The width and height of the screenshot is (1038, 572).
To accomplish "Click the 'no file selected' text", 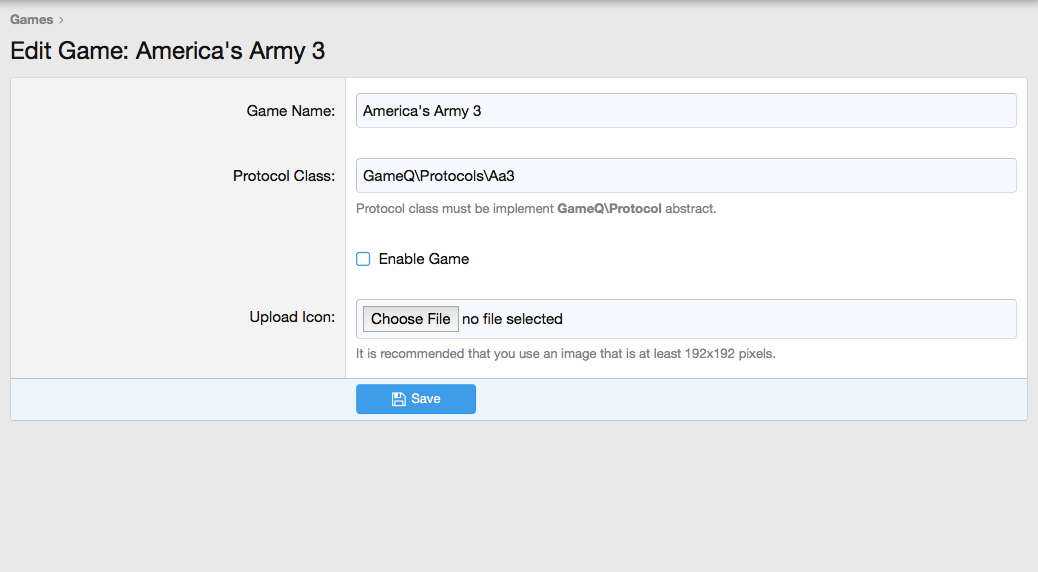I will (512, 319).
